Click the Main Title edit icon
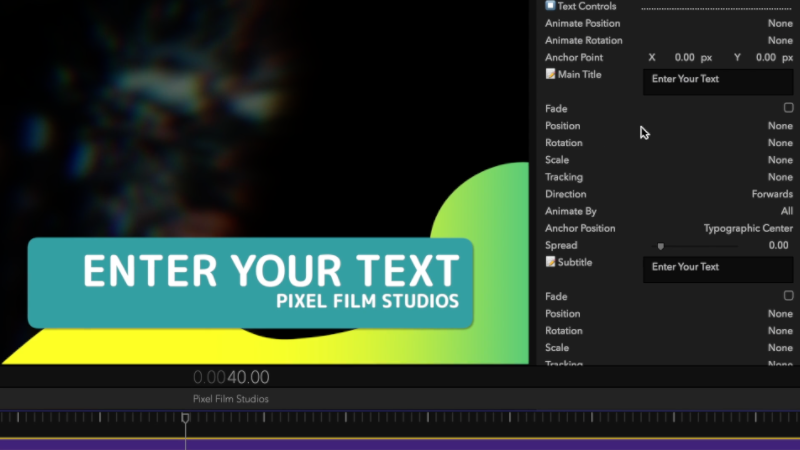 click(x=550, y=73)
